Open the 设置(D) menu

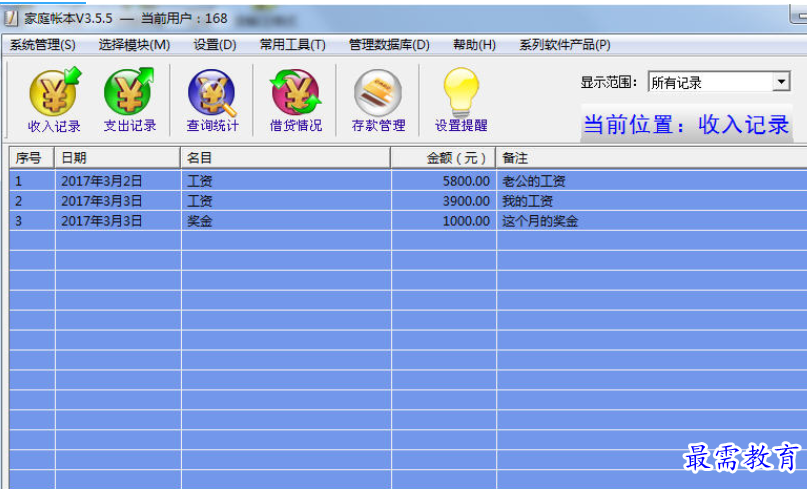click(215, 45)
